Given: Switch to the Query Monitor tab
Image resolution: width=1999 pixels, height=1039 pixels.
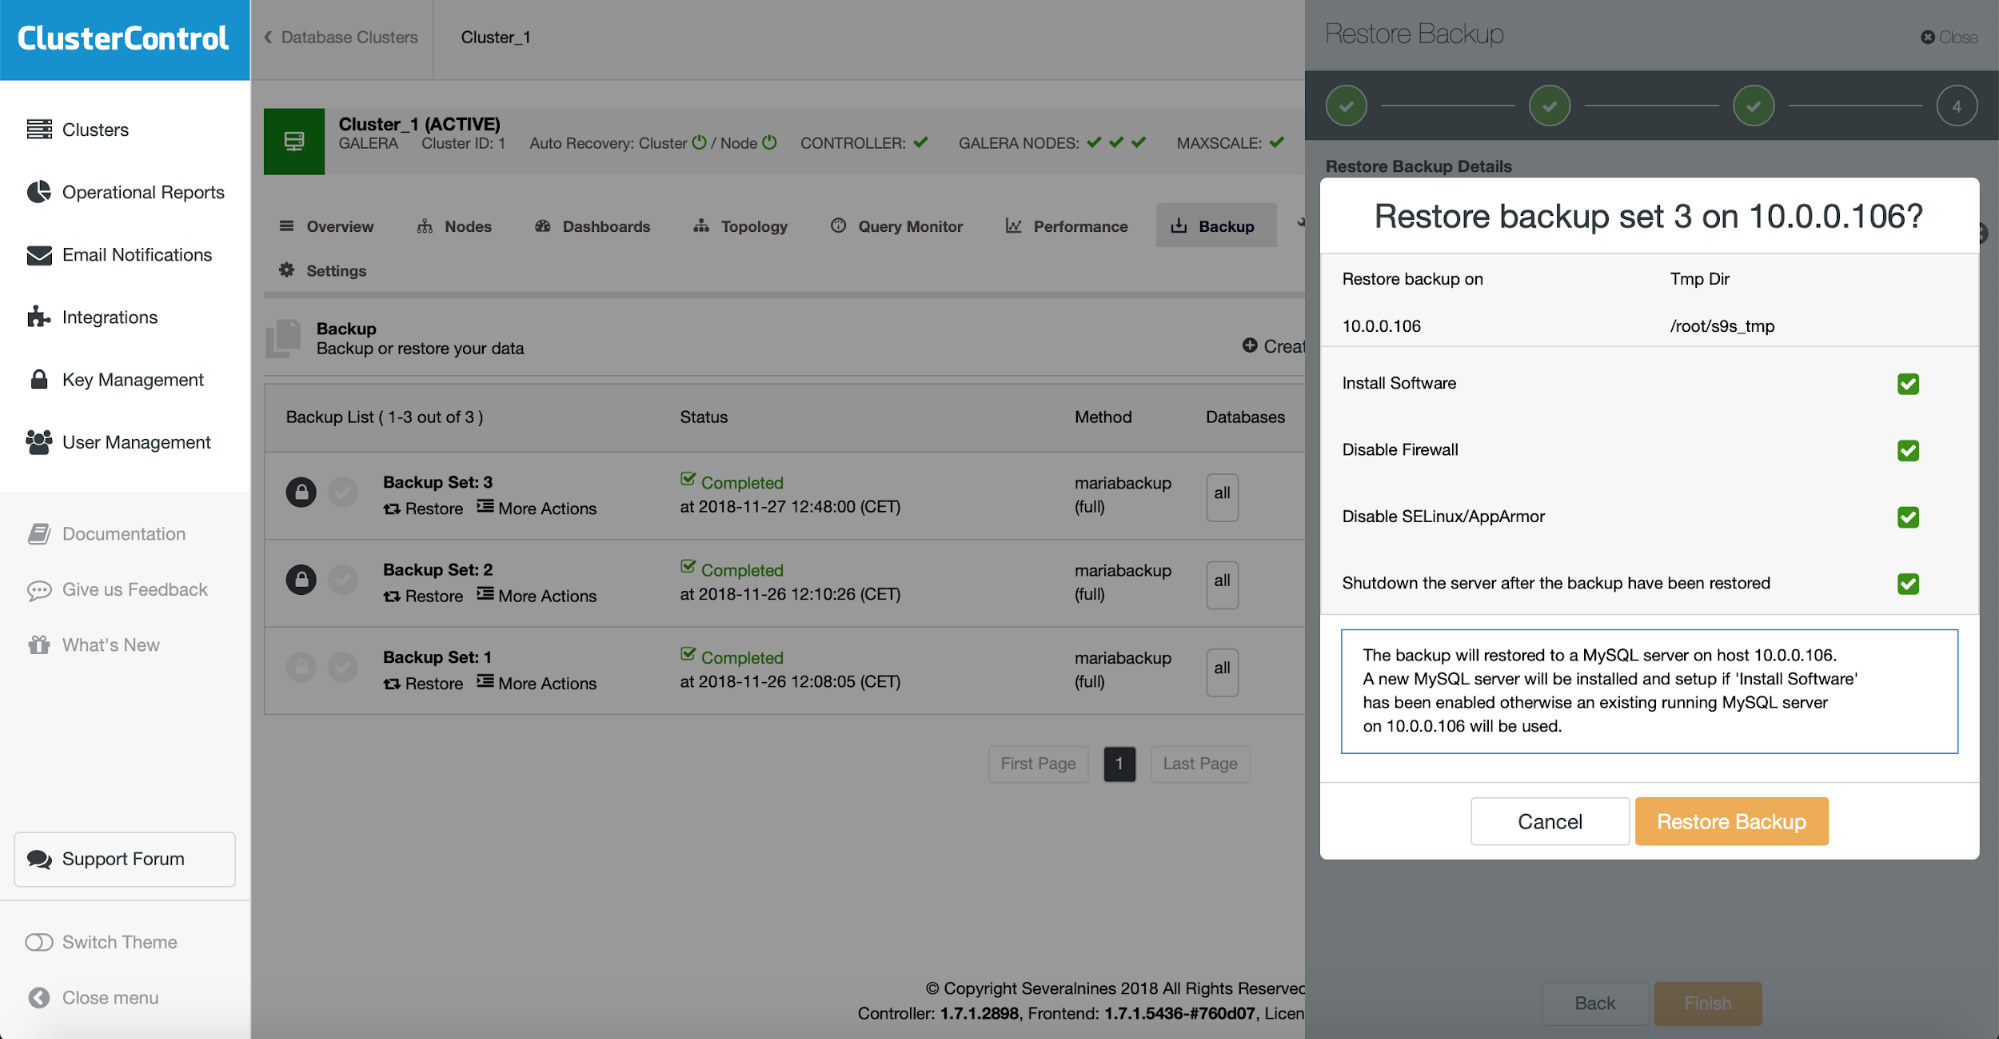Looking at the screenshot, I should point(896,226).
